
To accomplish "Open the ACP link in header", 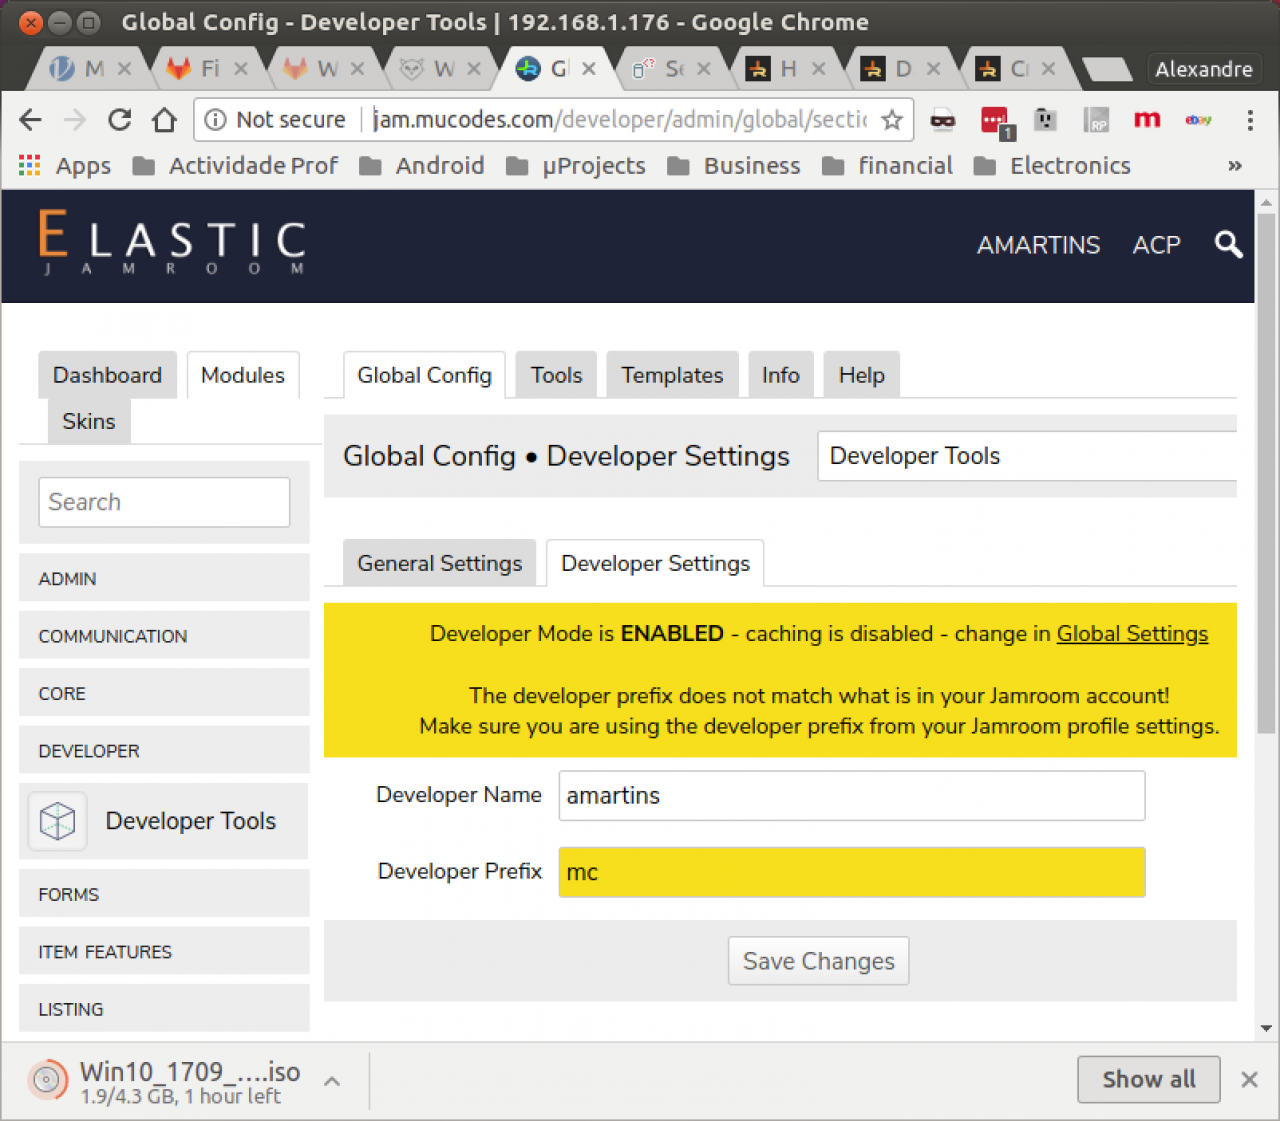I will pos(1157,245).
